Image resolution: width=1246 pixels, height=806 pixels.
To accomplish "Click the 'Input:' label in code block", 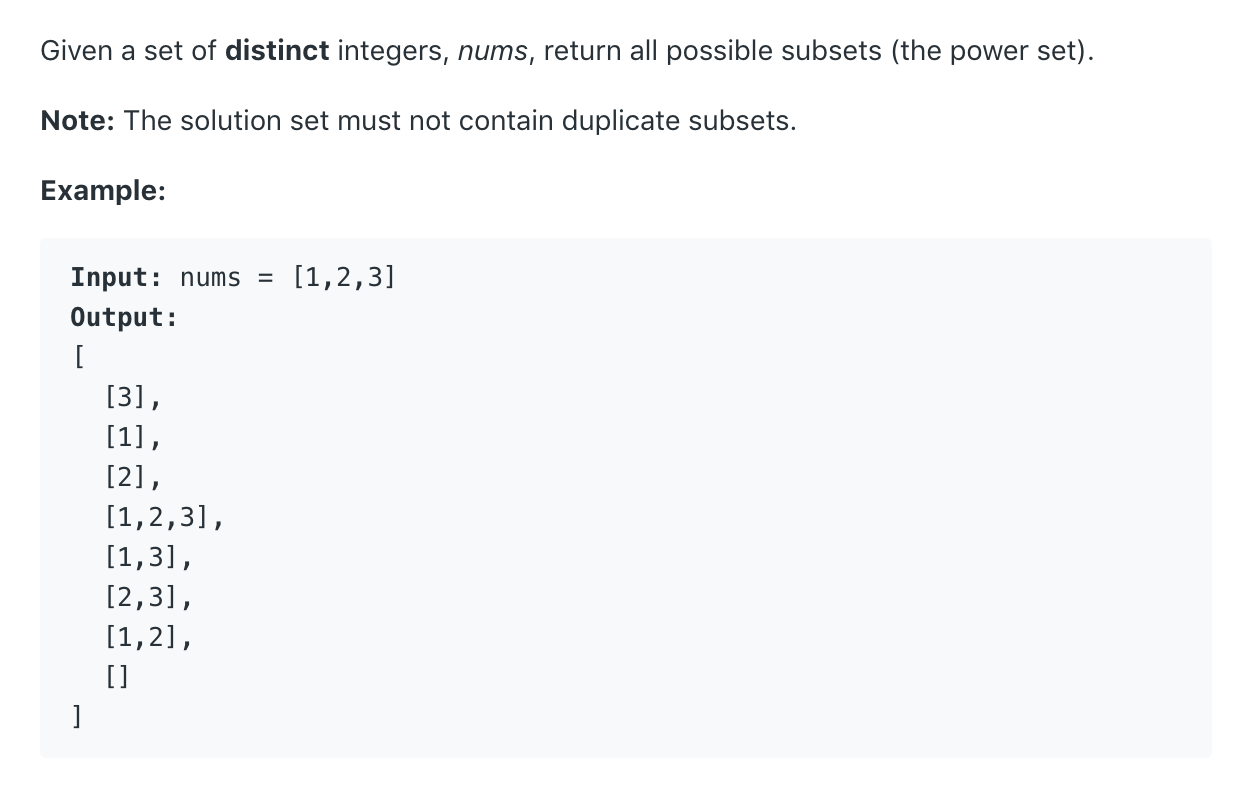I will [x=109, y=277].
